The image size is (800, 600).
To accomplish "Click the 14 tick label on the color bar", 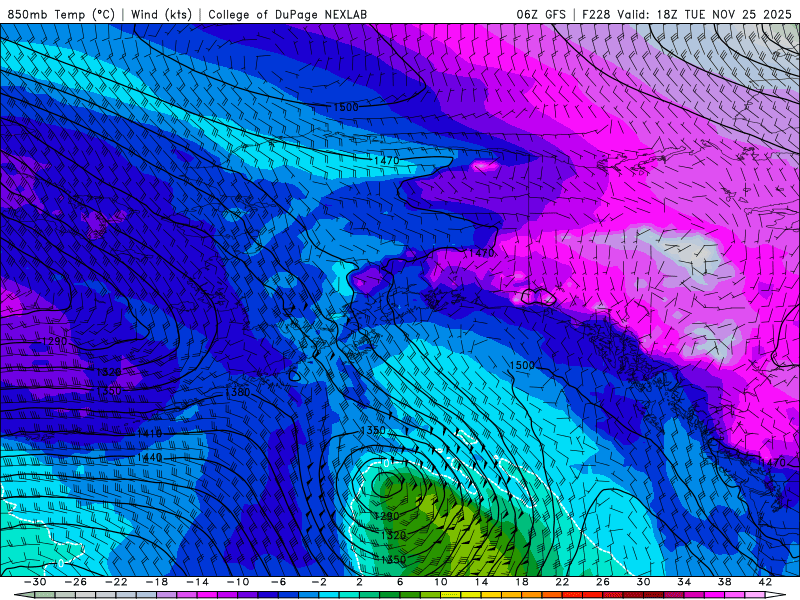I will 481,582.
